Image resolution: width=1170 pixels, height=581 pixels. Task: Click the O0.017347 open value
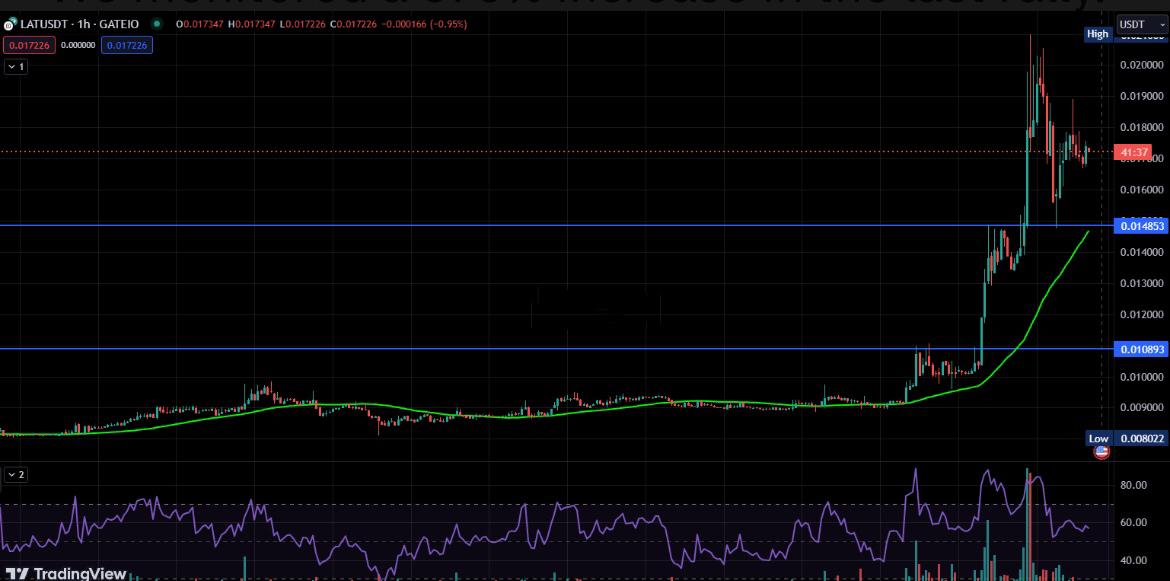[200, 25]
